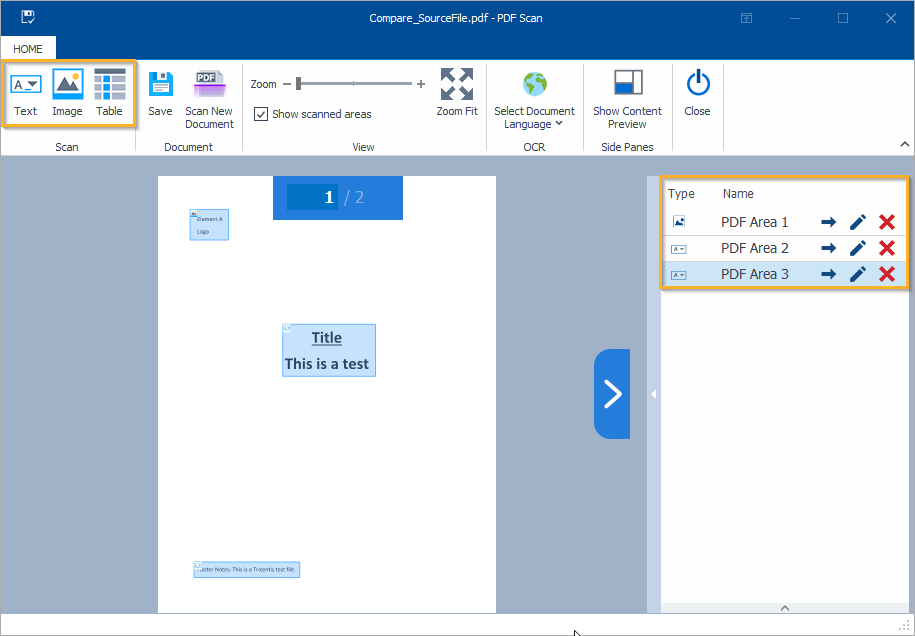This screenshot has height=636, width=915.
Task: Click the zoom in plus button
Action: click(x=421, y=84)
